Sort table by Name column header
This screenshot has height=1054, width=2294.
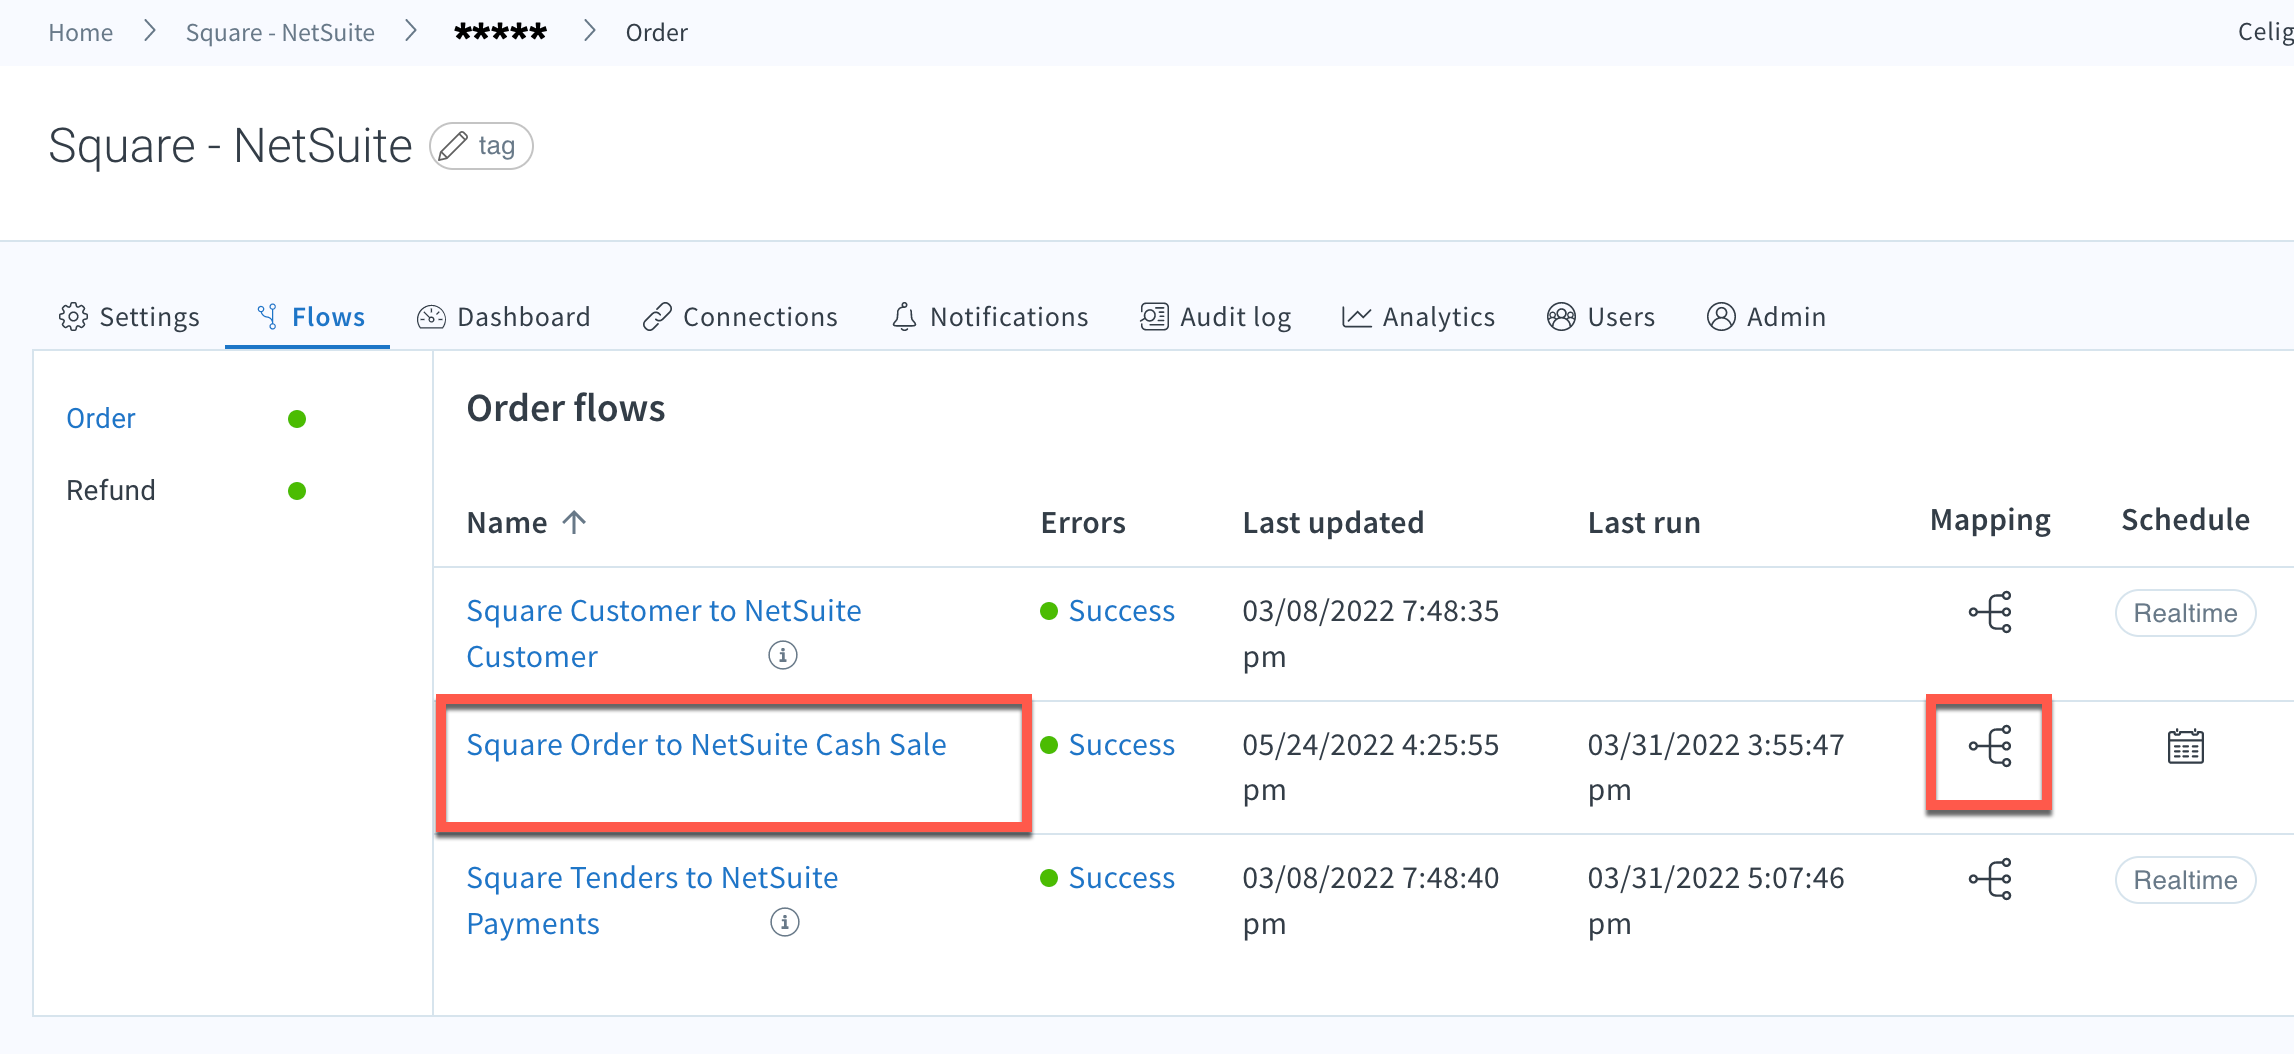507,522
